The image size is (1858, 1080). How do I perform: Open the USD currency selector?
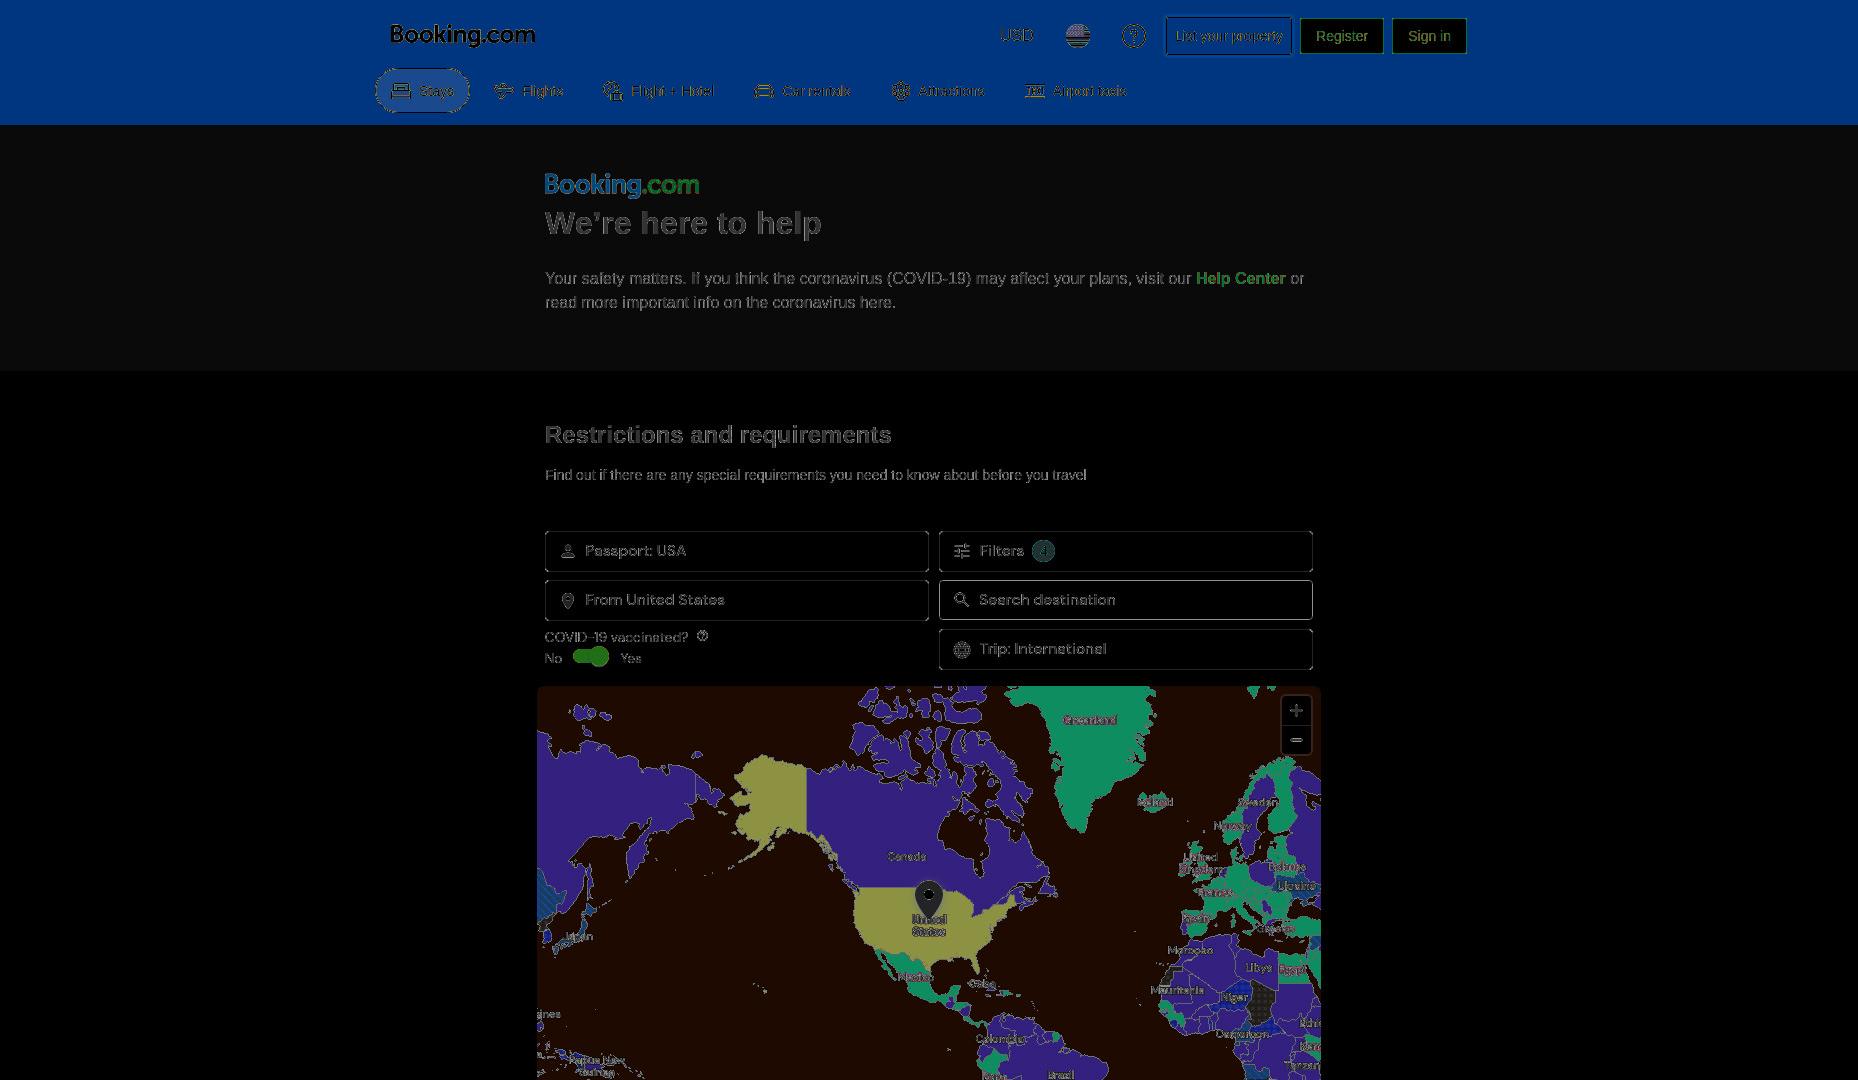point(1016,36)
